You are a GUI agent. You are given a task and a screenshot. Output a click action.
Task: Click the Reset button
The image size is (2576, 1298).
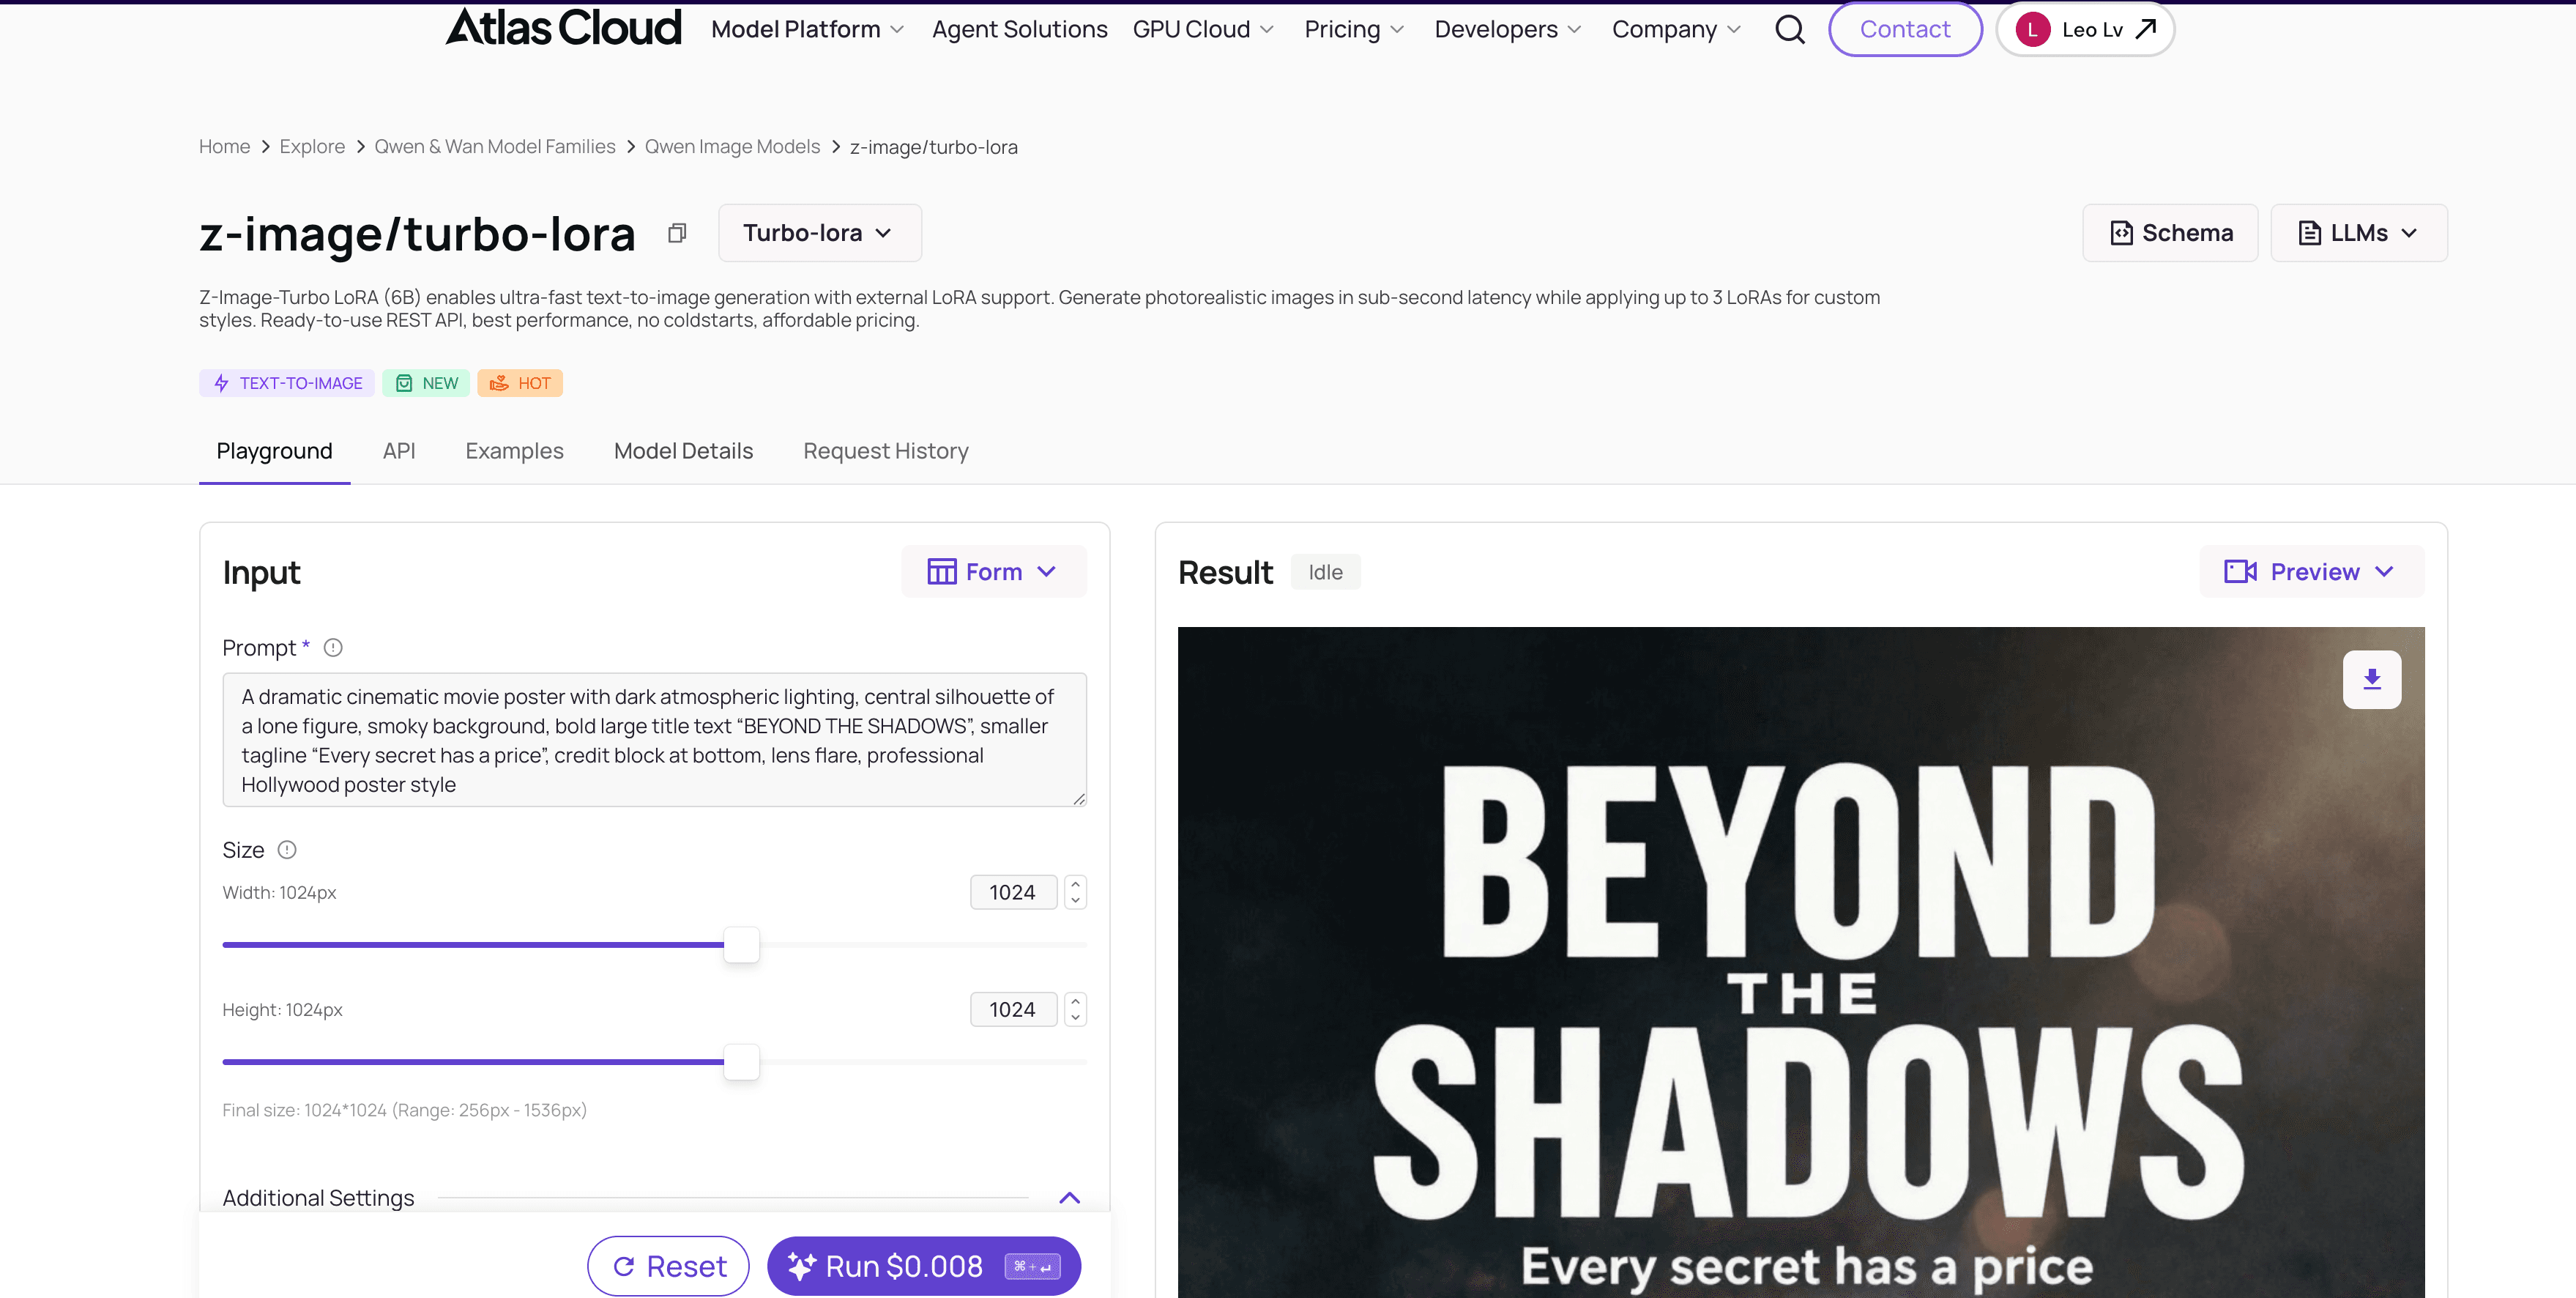click(668, 1266)
